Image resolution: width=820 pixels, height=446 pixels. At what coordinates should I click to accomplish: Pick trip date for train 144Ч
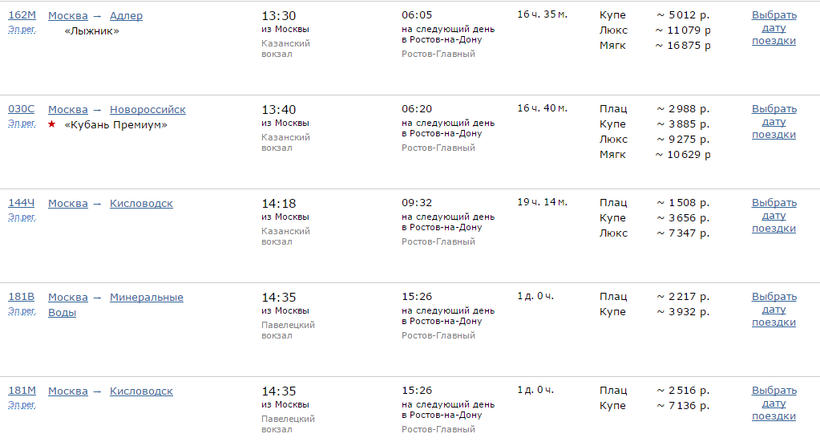coord(774,216)
